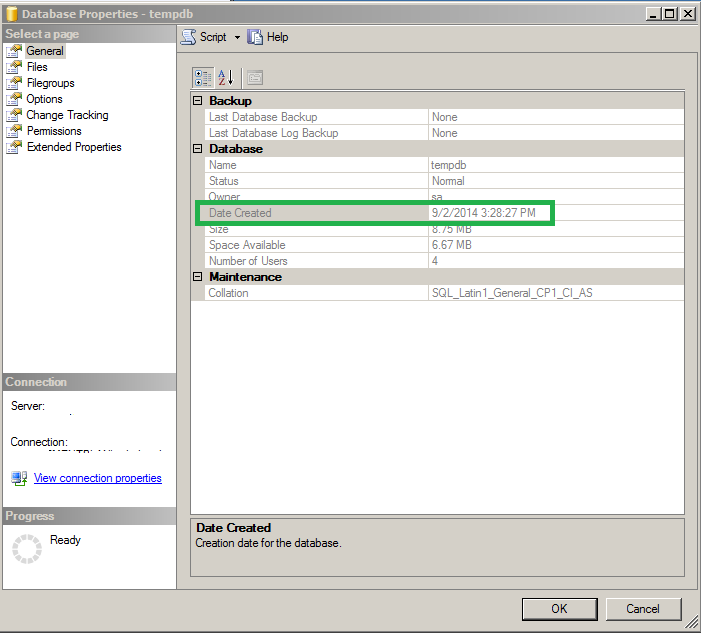The image size is (701, 633).
Task: Click the icon beside Files page
Action: 14,67
